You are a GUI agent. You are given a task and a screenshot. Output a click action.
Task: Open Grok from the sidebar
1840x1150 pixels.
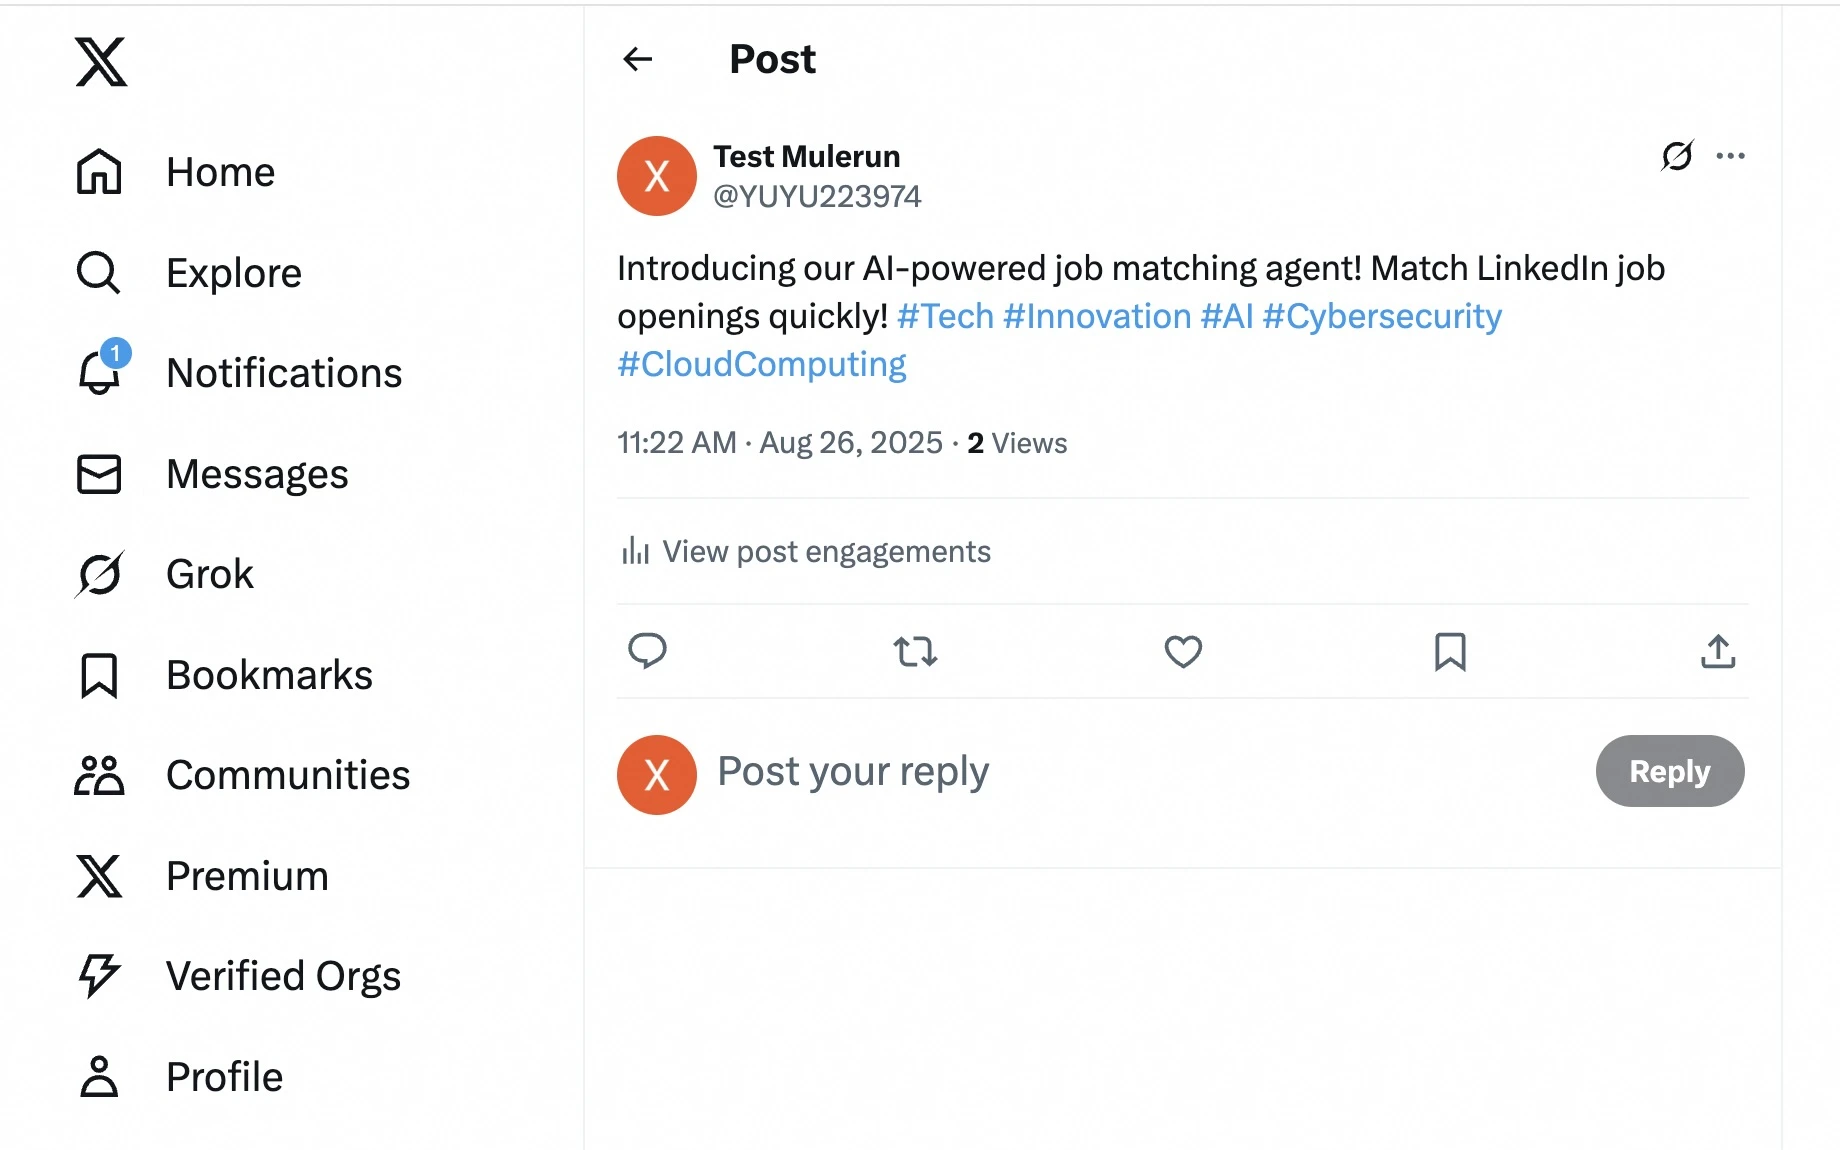(165, 574)
